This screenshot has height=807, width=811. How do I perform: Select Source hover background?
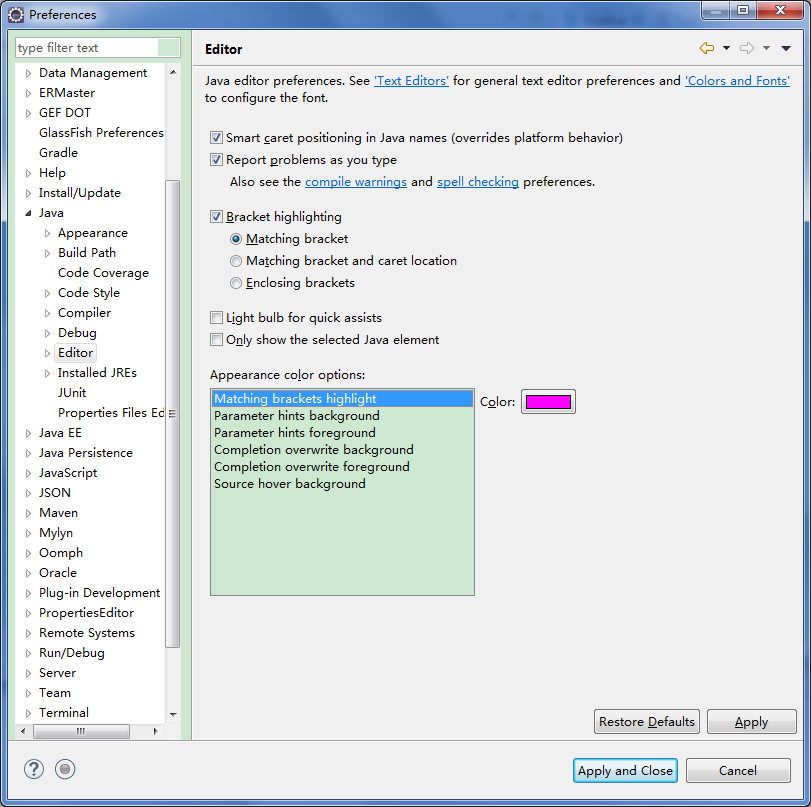point(342,484)
